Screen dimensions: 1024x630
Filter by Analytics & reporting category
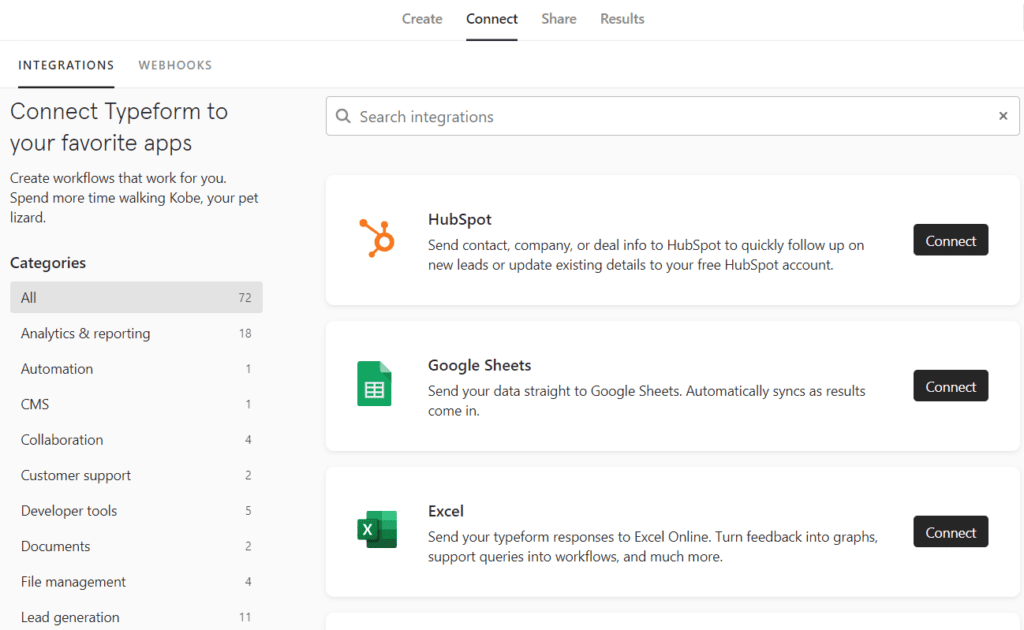(136, 334)
